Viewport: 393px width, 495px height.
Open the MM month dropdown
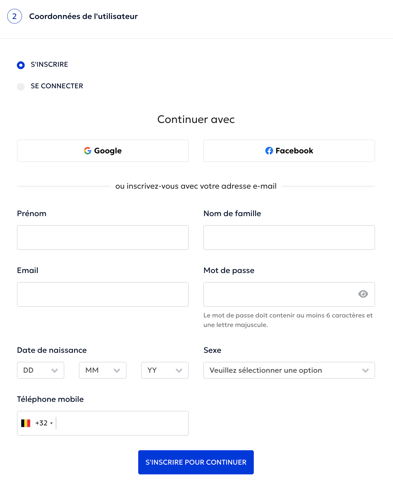tap(103, 370)
